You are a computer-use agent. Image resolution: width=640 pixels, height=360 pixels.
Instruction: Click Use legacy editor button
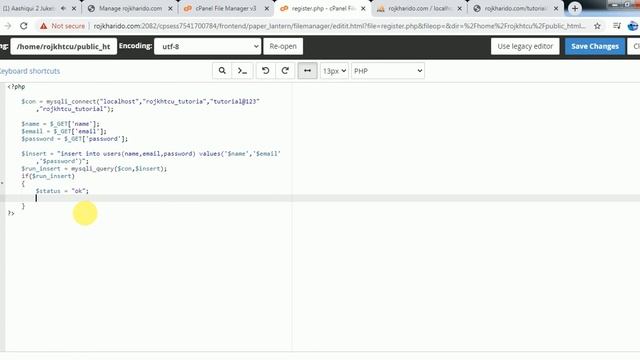525,46
